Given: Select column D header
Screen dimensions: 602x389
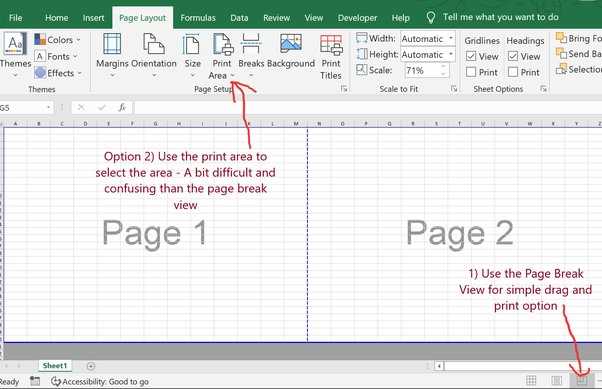Looking at the screenshot, I should point(85,124).
